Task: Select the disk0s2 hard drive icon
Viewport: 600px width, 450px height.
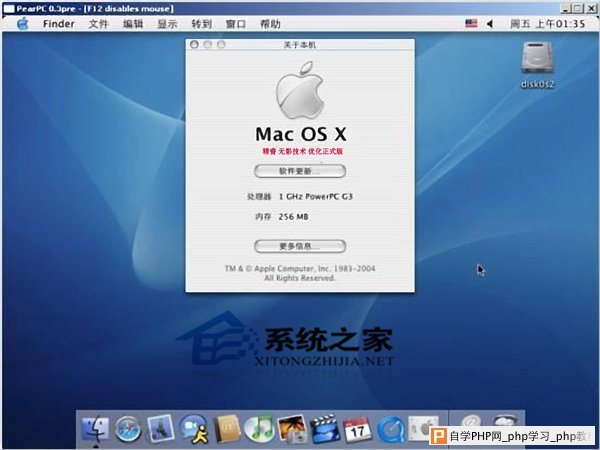Action: (x=537, y=58)
